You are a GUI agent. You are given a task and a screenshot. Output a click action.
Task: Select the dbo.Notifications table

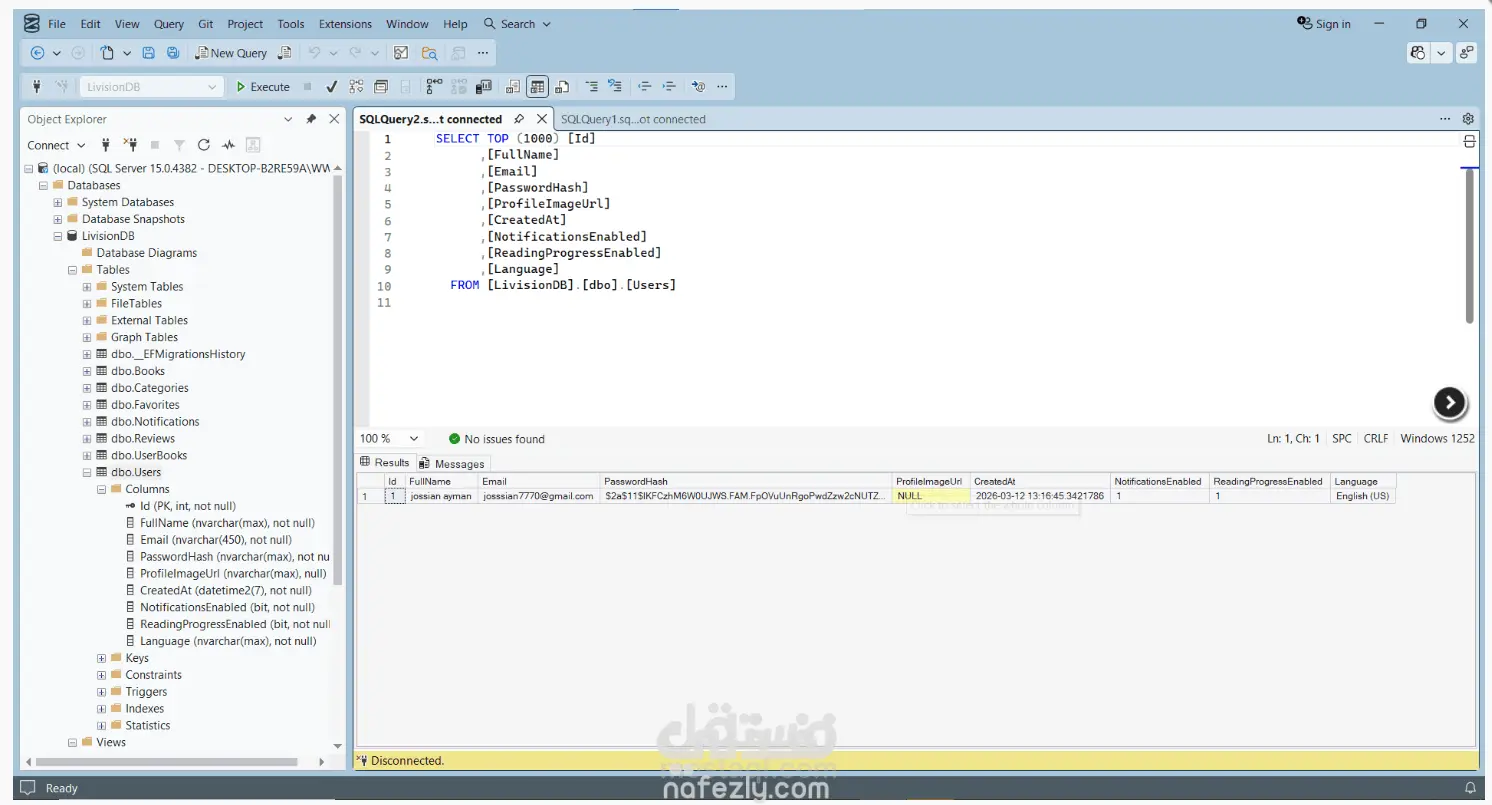[155, 422]
